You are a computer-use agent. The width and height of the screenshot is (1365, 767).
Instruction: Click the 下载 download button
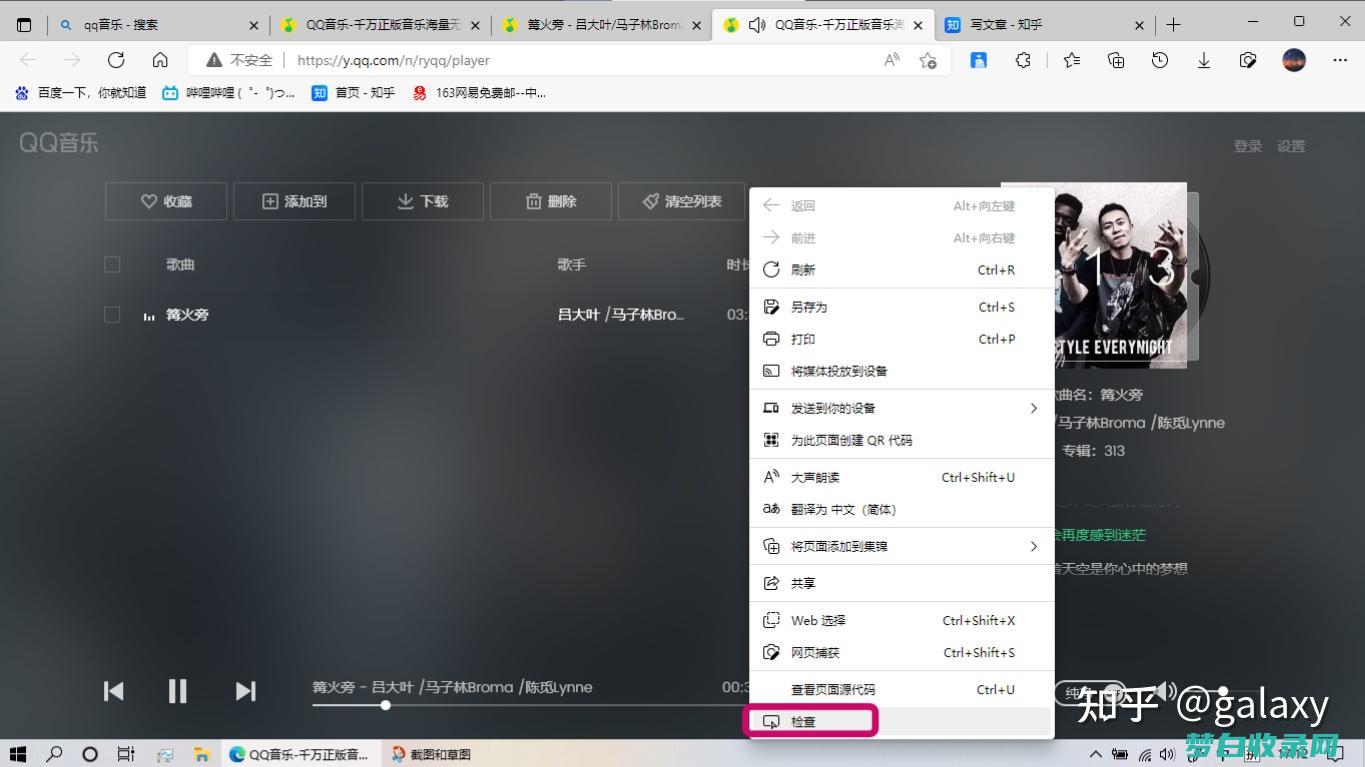point(422,201)
